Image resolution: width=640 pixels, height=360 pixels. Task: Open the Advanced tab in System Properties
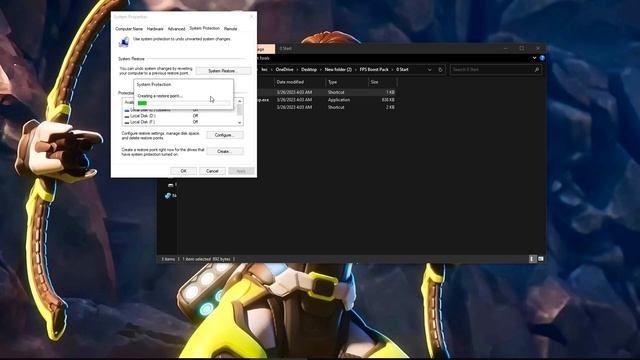tap(176, 29)
